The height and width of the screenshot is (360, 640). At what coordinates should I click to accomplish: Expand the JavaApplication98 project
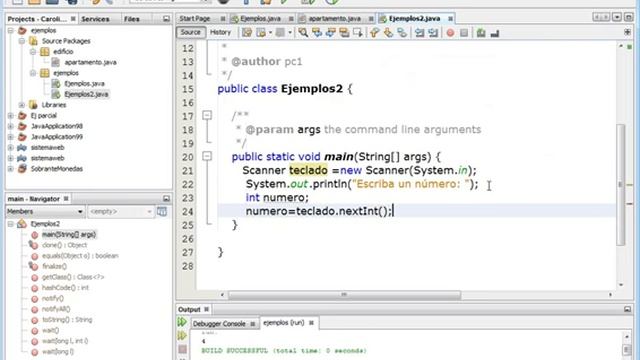(11, 126)
